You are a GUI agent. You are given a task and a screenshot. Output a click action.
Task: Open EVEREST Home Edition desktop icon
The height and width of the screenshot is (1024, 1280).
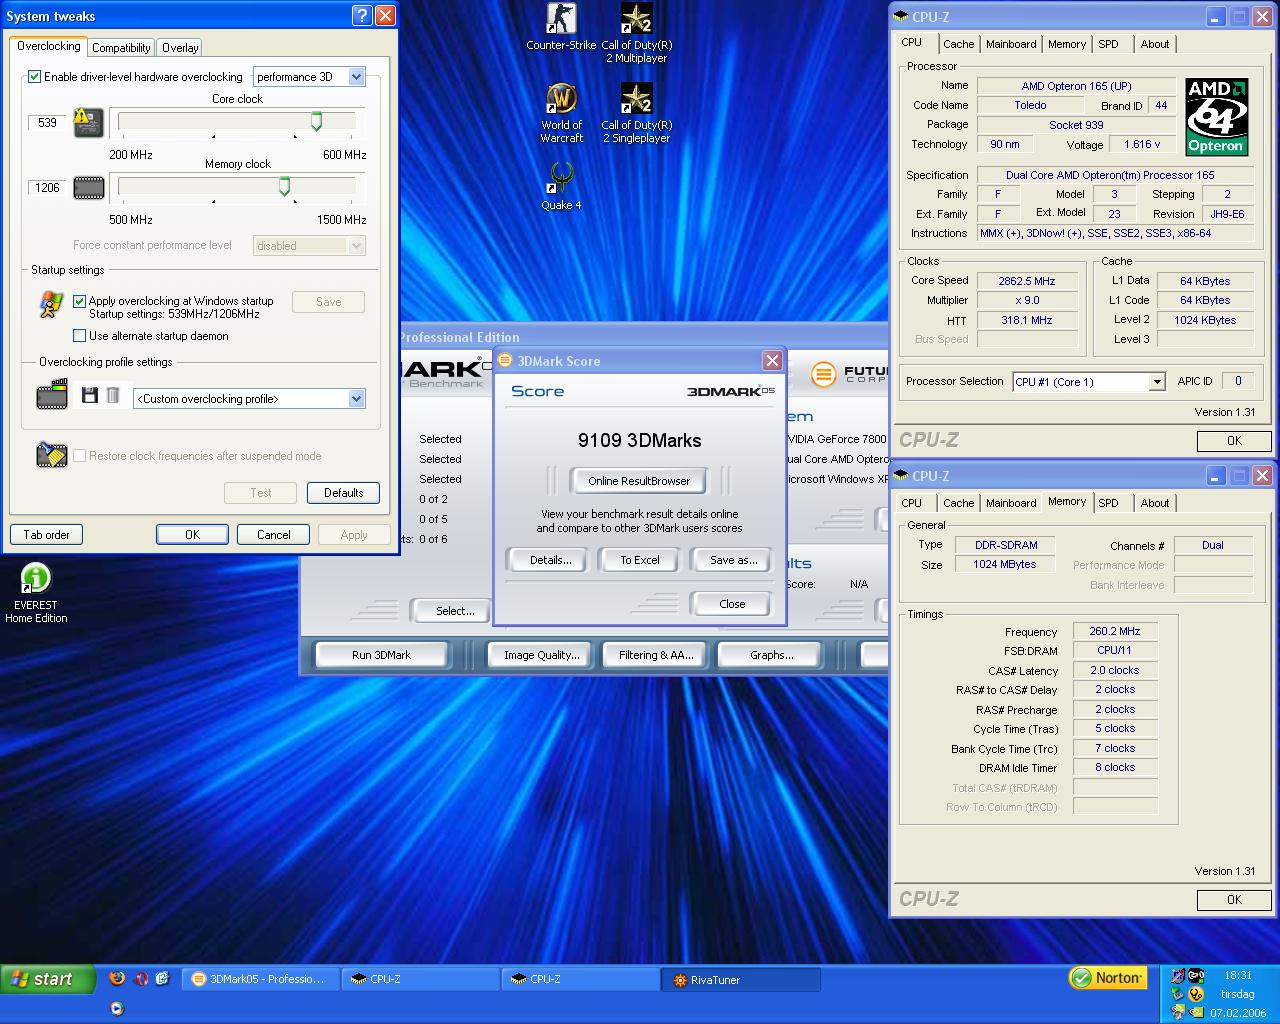(36, 593)
